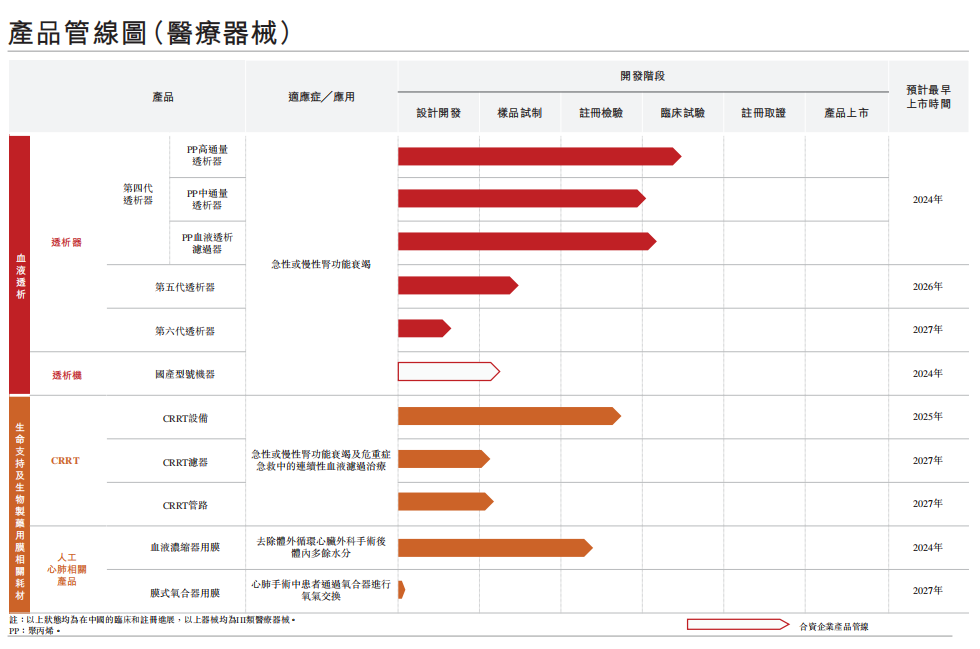980x649 pixels.
Task: Click the 2025年 launch date
Action: 928,416
